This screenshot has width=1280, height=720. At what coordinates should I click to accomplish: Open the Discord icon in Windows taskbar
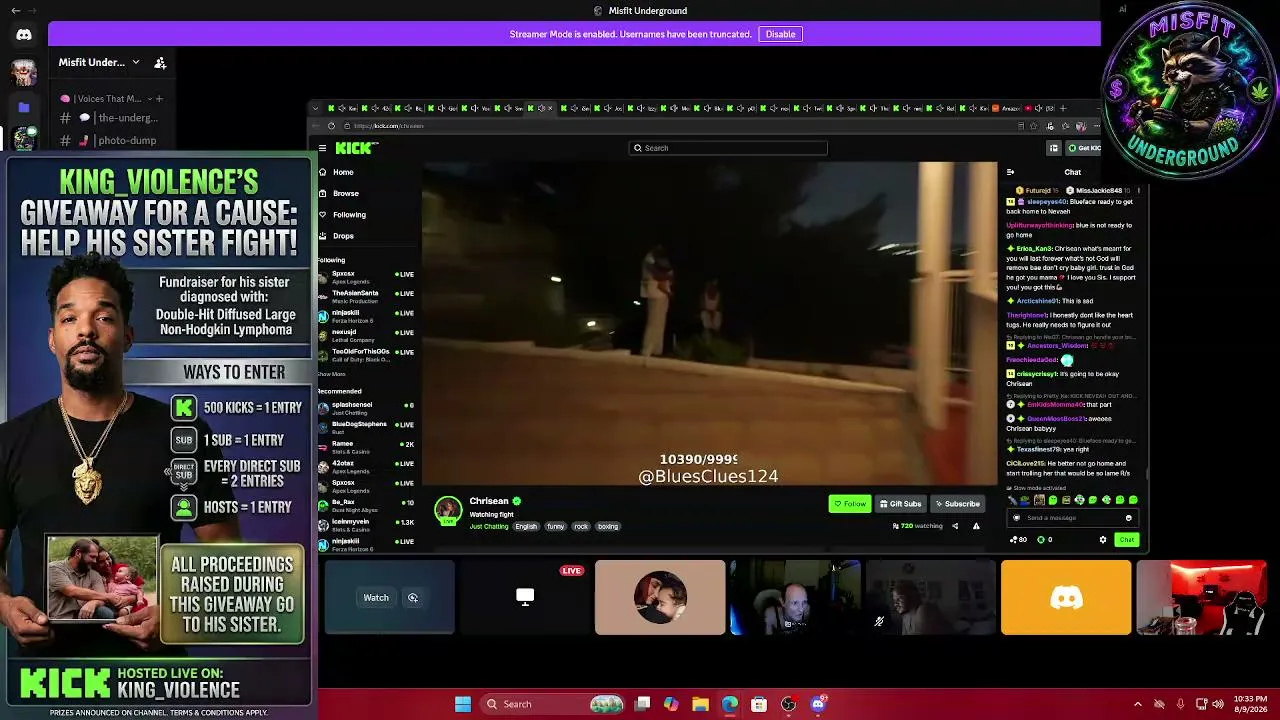coord(818,704)
